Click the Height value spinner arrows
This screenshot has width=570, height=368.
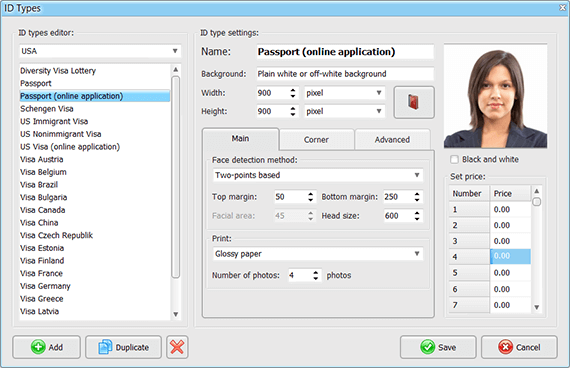click(x=293, y=111)
